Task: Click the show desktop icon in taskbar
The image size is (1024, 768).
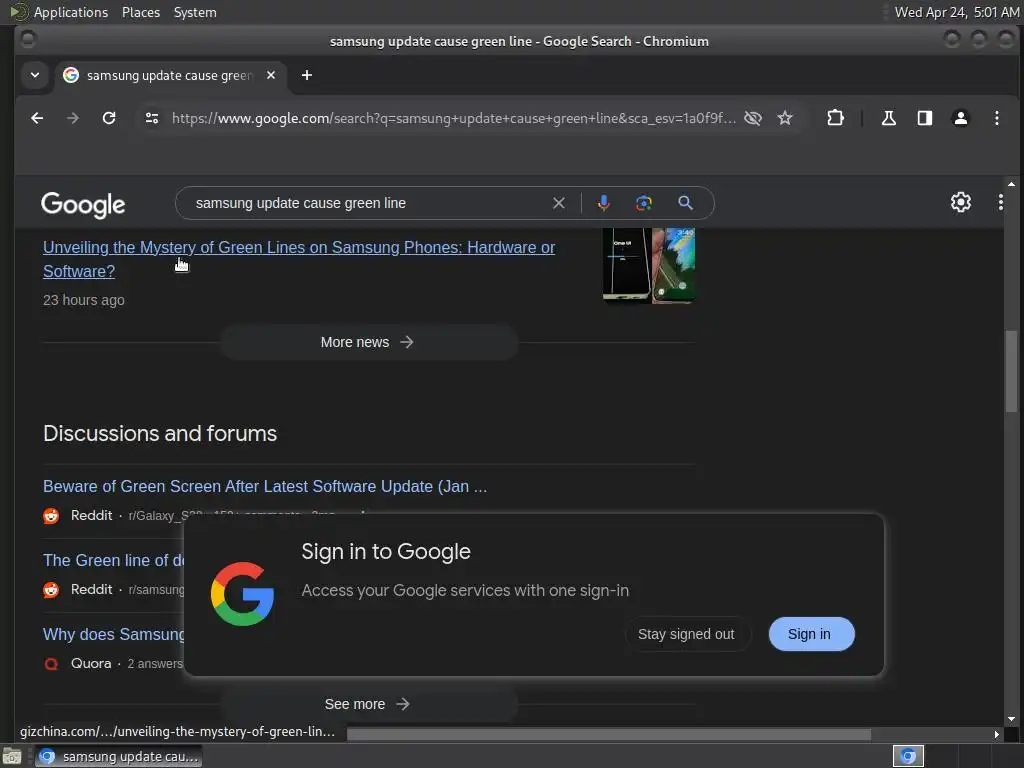Action: point(12,756)
